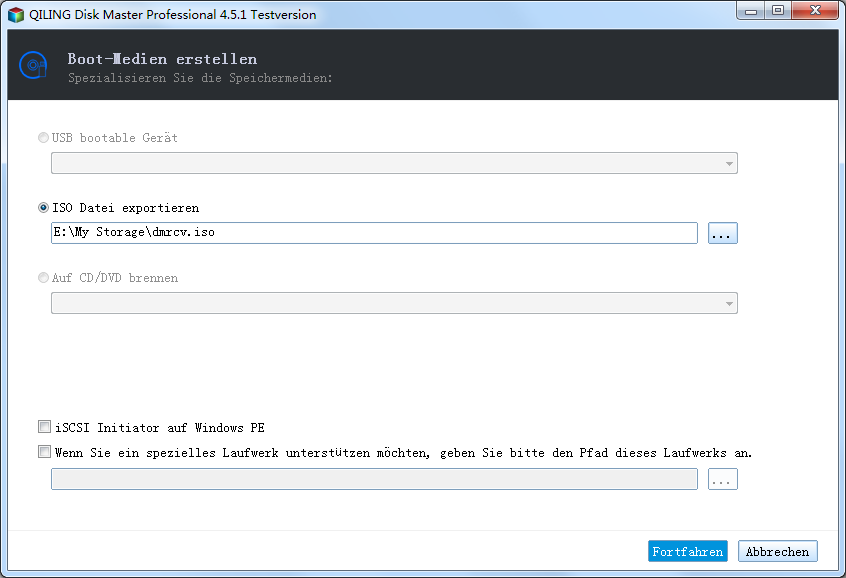
Task: Click the Fortfahren button
Action: click(x=688, y=551)
